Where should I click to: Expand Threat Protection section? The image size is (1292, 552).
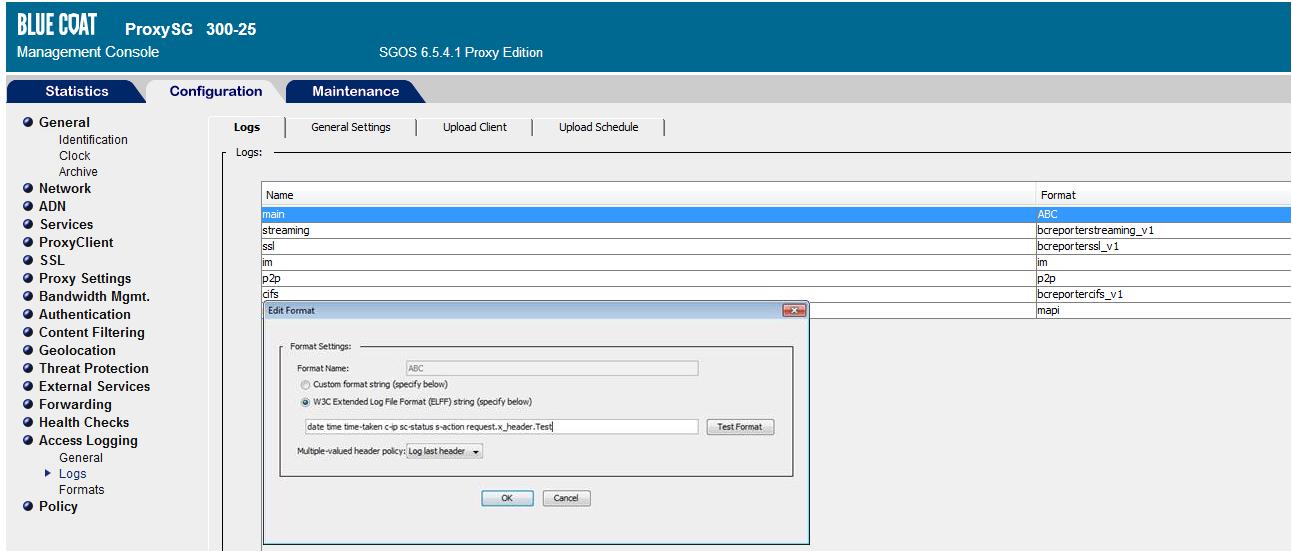point(94,368)
